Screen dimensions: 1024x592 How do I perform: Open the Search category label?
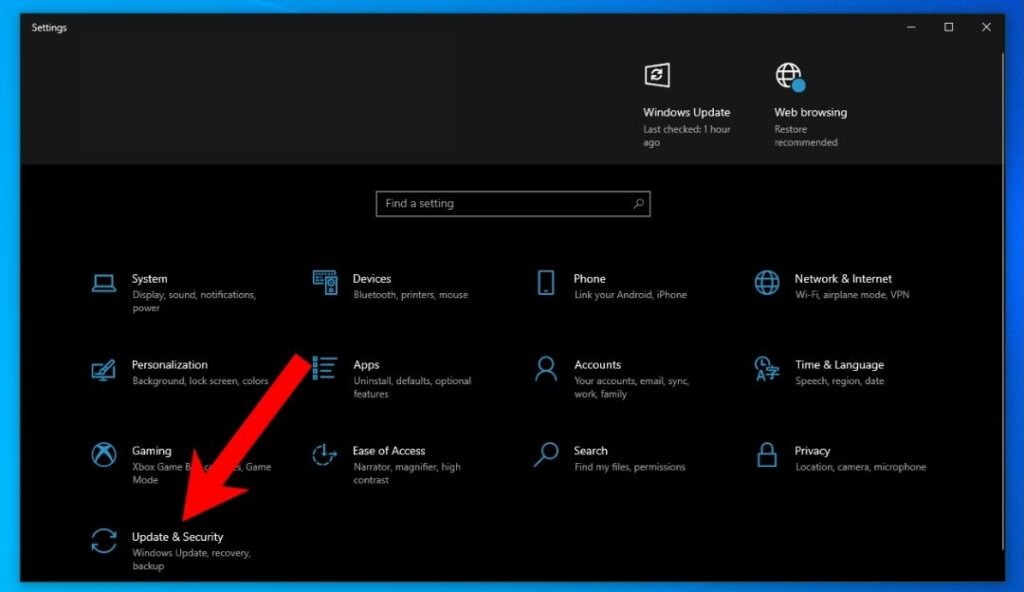[x=590, y=451]
